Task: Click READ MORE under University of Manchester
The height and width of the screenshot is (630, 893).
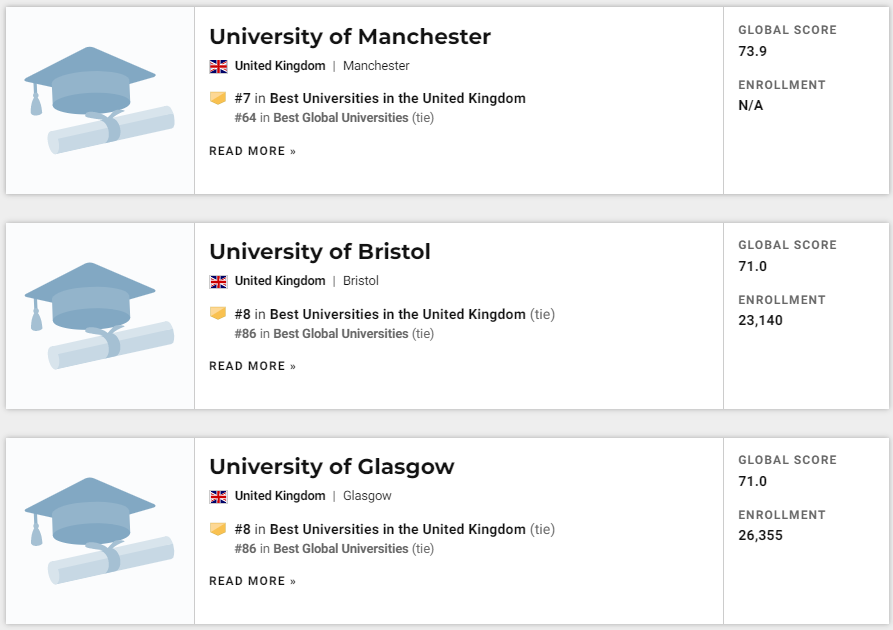Action: point(252,152)
